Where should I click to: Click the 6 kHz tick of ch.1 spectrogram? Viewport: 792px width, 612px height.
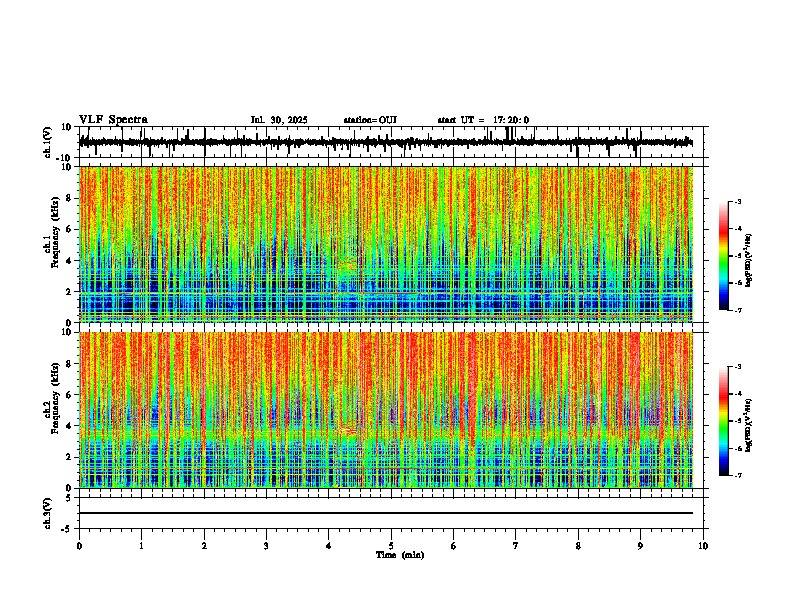(x=69, y=229)
